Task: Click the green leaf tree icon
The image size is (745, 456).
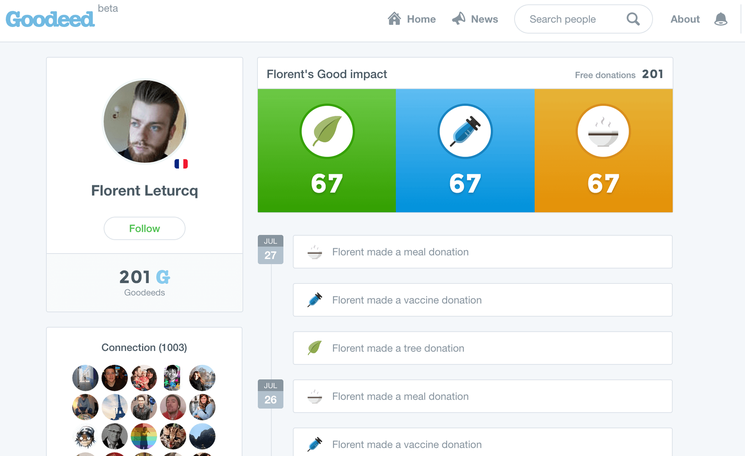Action: pos(327,131)
